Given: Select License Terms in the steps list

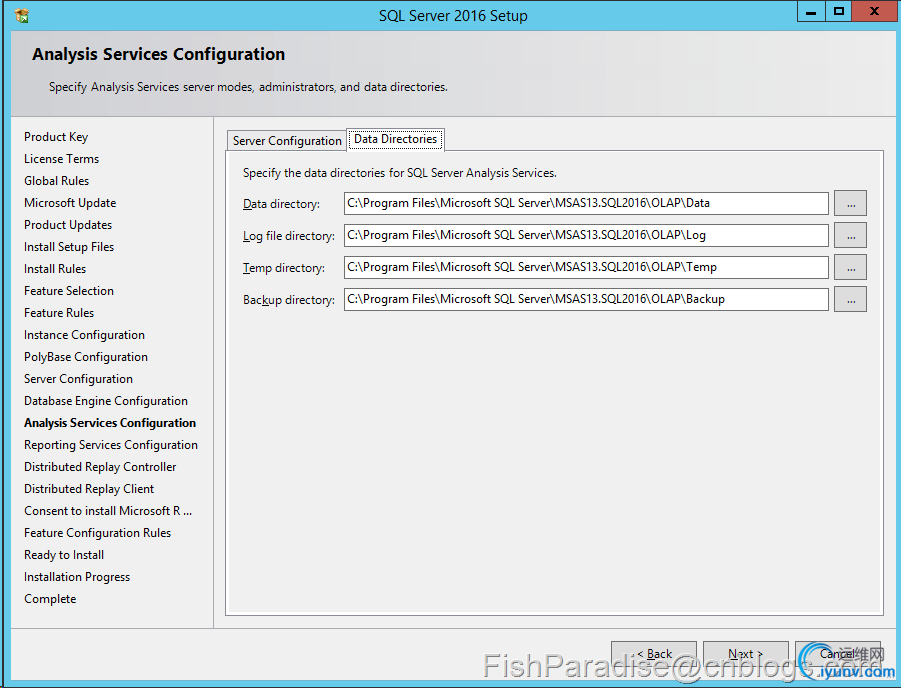Looking at the screenshot, I should coord(61,159).
